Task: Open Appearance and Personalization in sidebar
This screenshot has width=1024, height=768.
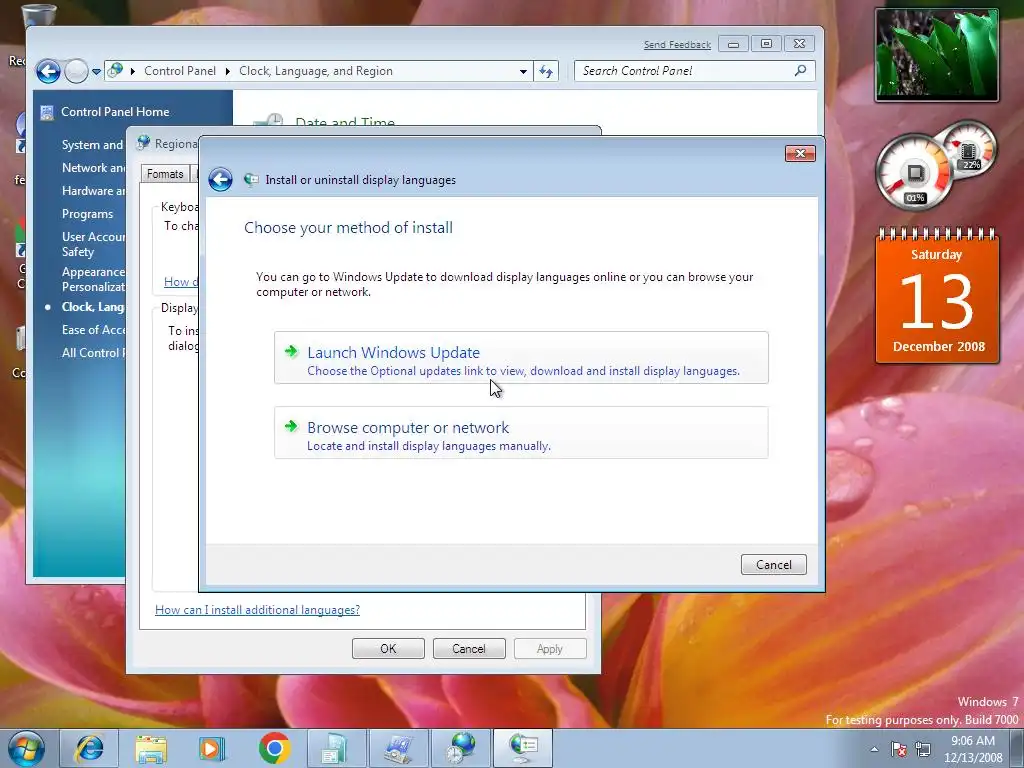Action: click(93, 280)
